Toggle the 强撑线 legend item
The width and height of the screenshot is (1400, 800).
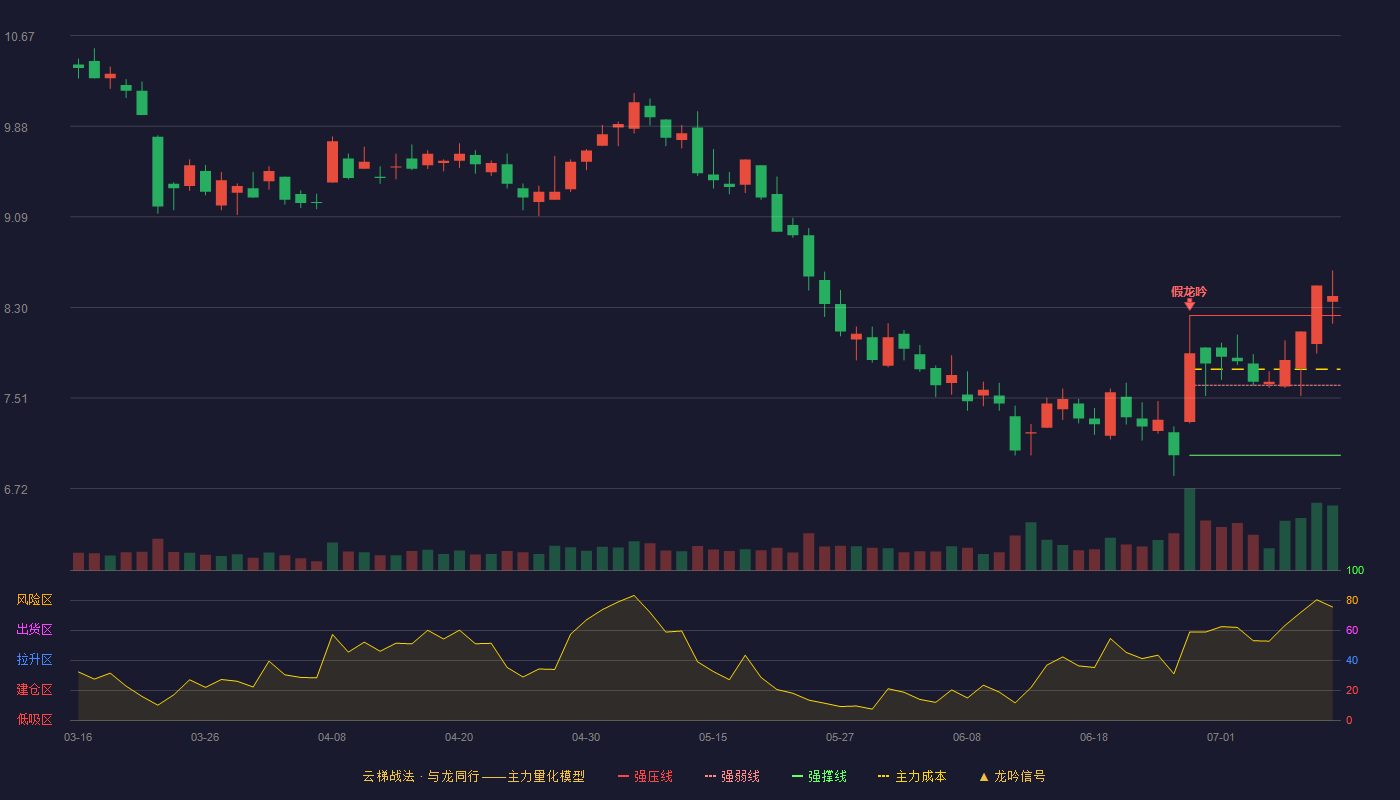(819, 776)
